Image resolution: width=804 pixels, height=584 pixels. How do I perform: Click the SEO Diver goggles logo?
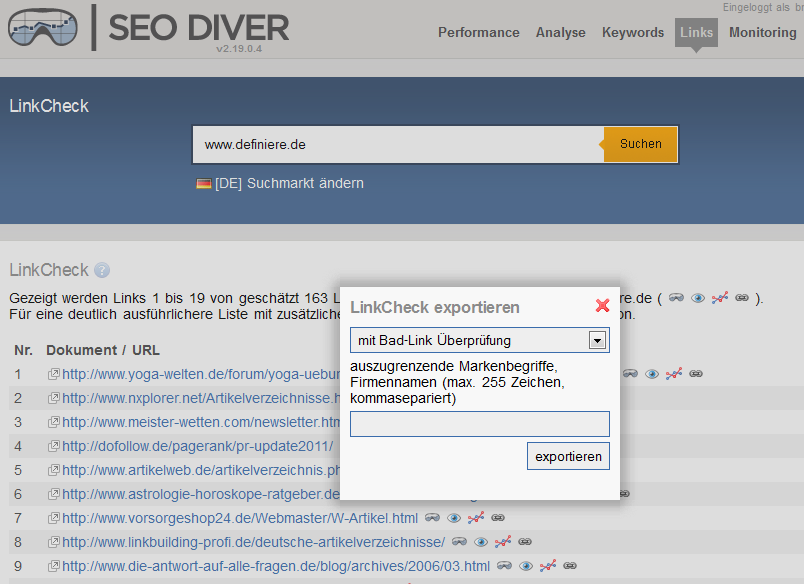pyautogui.click(x=43, y=28)
